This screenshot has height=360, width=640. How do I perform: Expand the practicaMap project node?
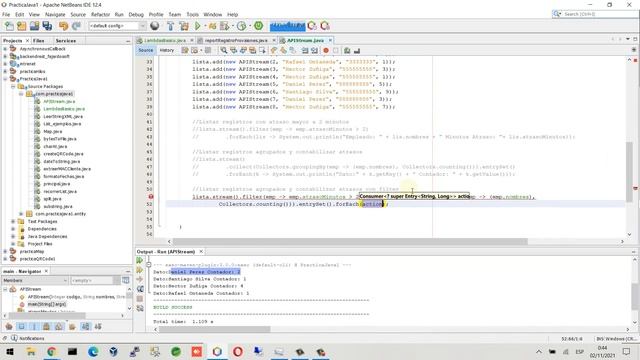click(x=5, y=251)
